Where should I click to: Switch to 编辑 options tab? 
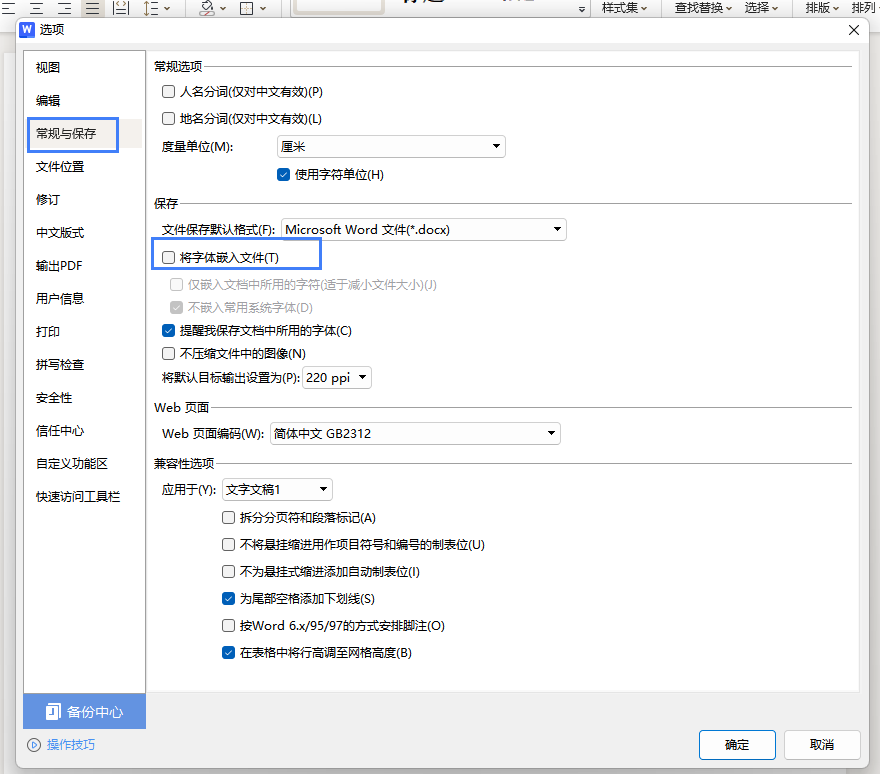click(x=48, y=100)
